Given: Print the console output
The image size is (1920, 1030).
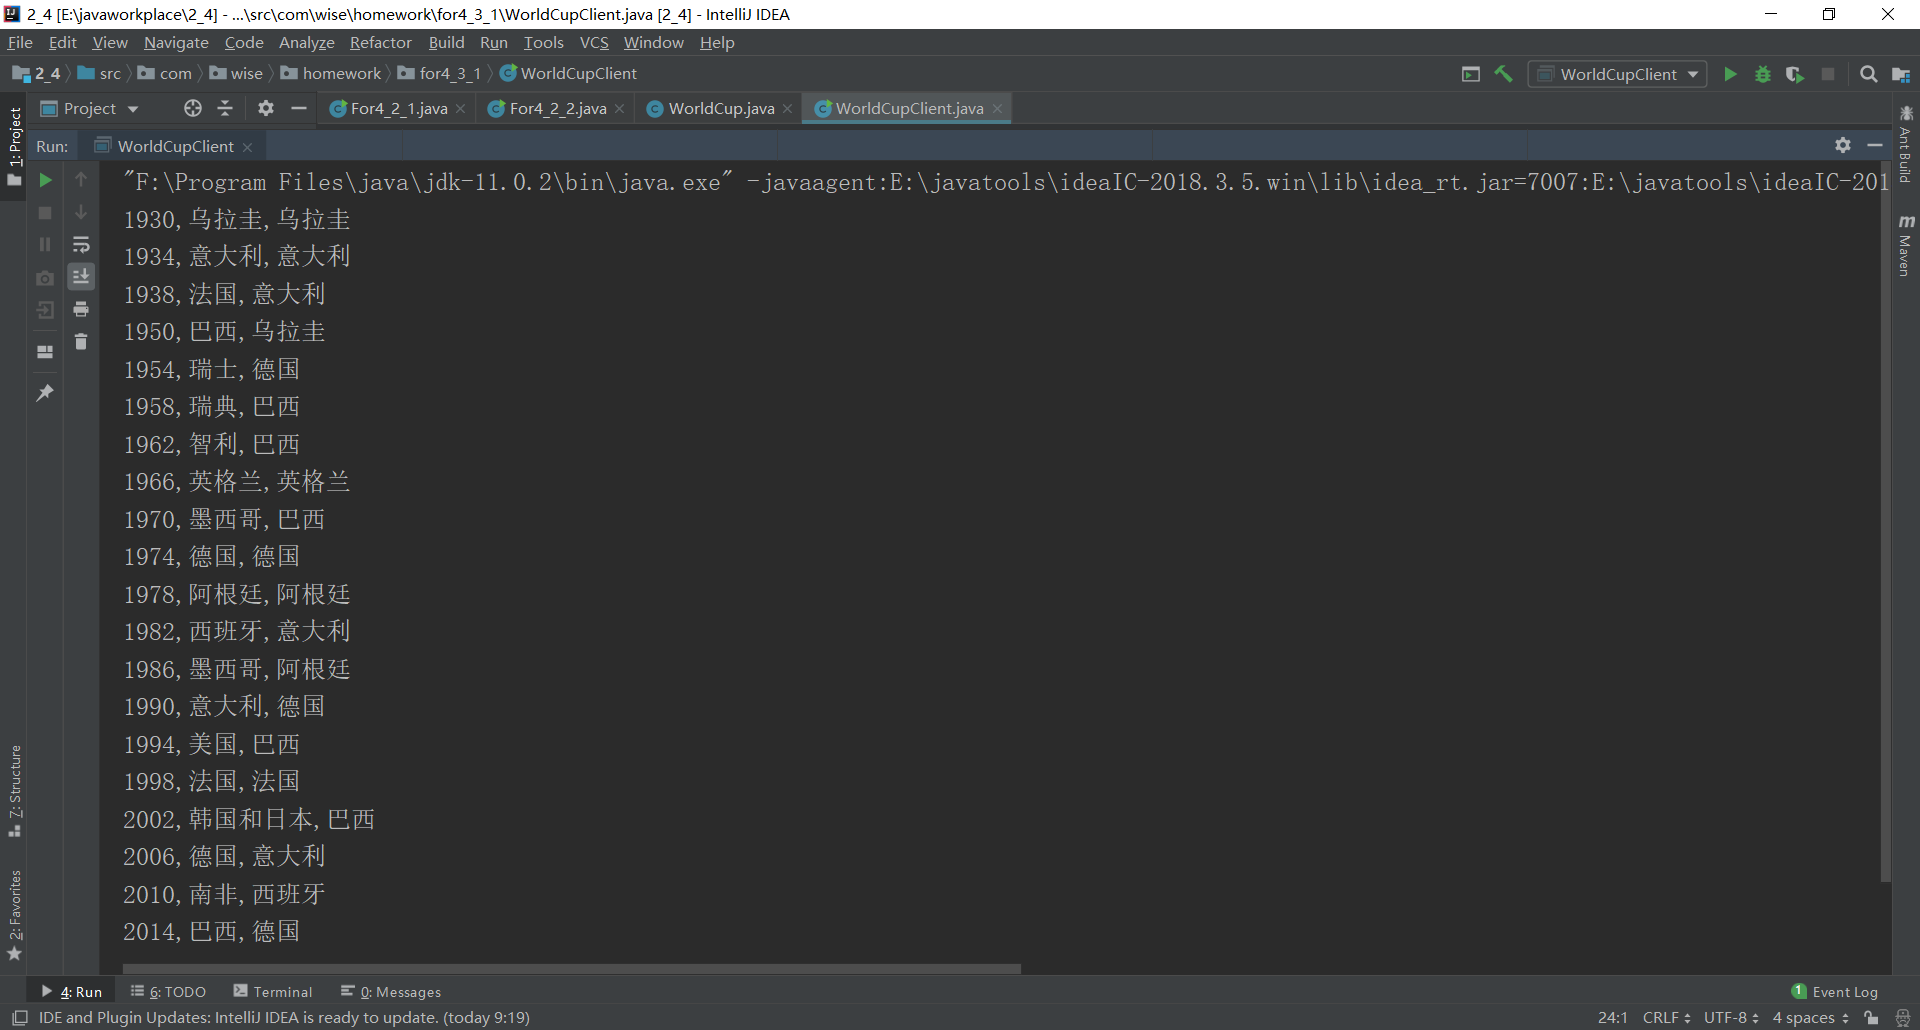Looking at the screenshot, I should 81,310.
